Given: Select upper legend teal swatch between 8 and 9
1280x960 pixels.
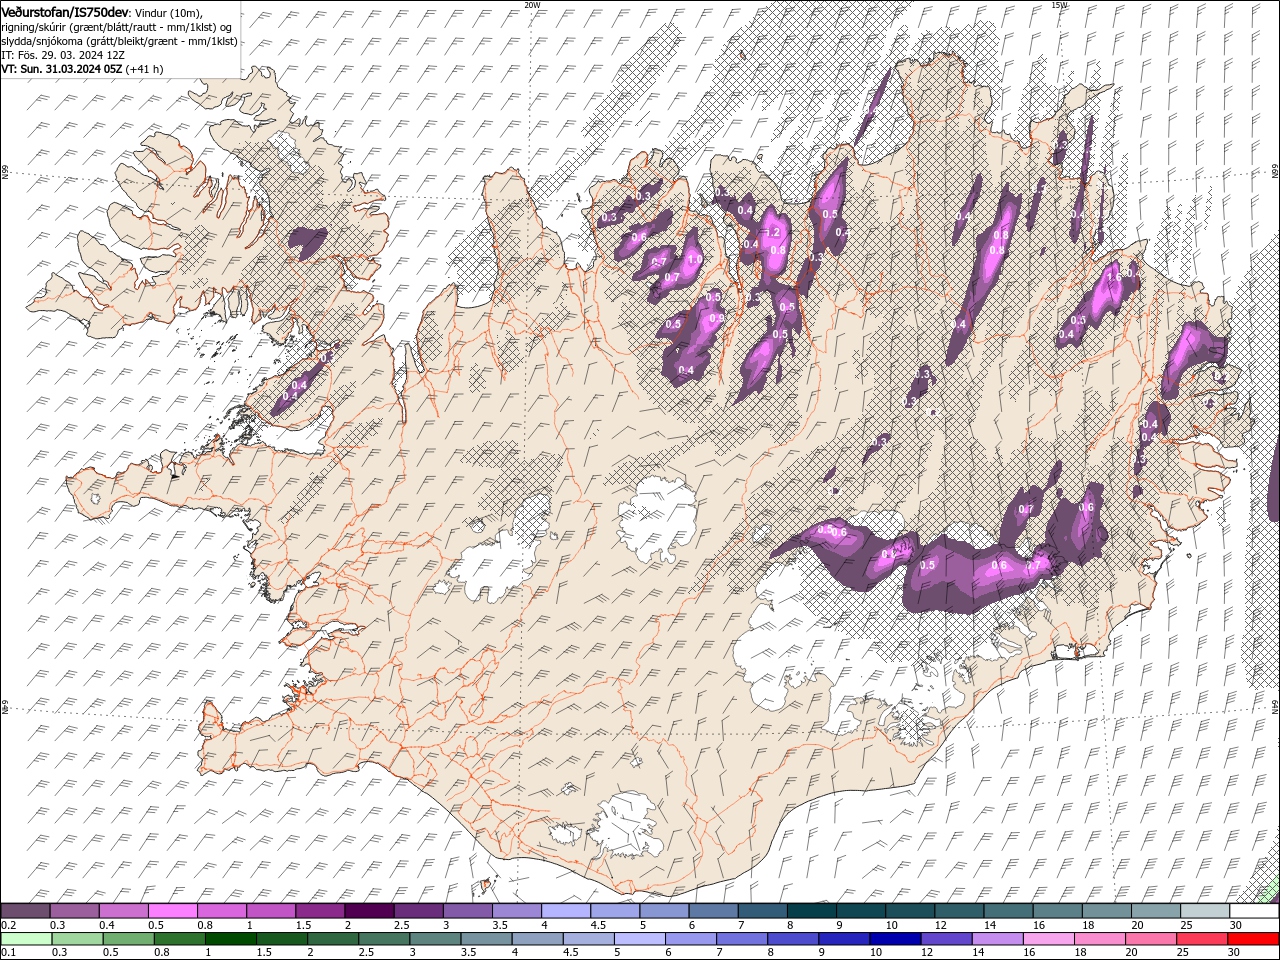Looking at the screenshot, I should tap(811, 911).
